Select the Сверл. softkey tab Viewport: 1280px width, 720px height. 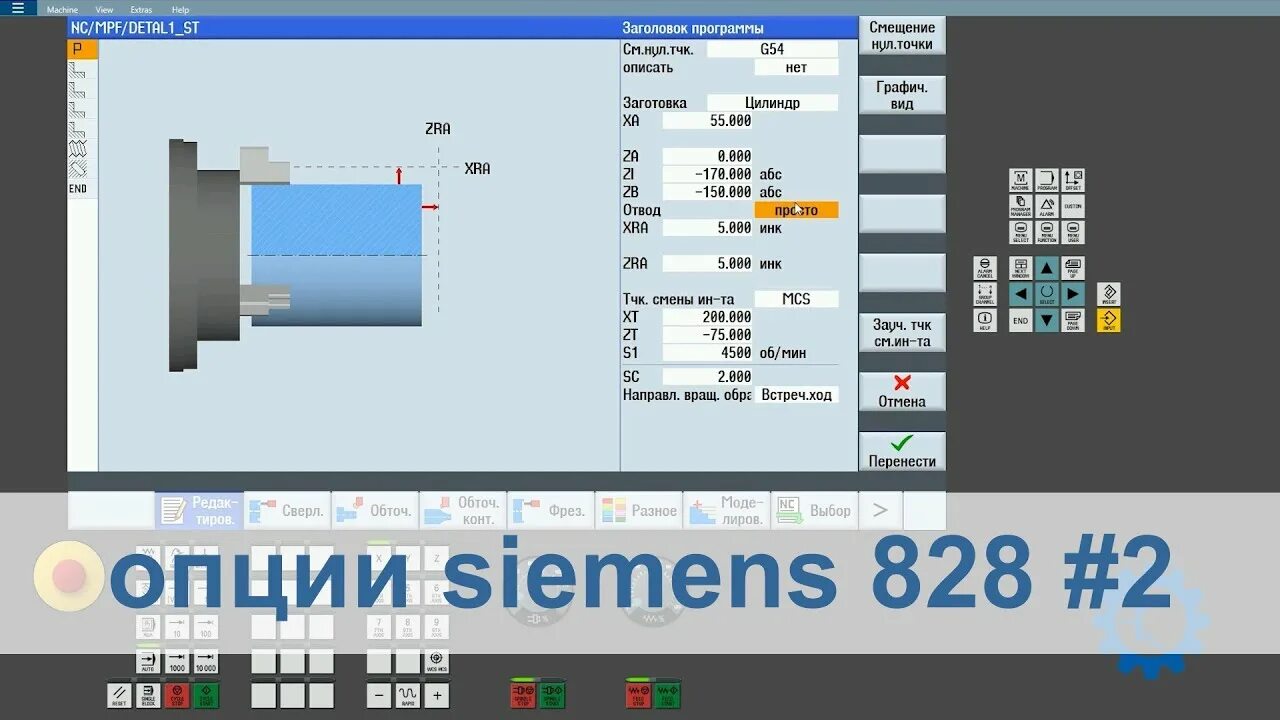point(287,511)
